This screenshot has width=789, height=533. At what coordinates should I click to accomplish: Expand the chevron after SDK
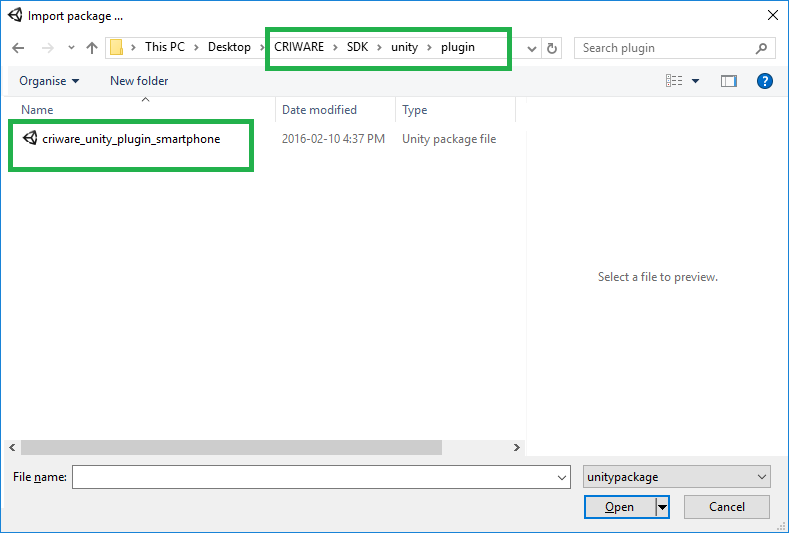pos(379,47)
